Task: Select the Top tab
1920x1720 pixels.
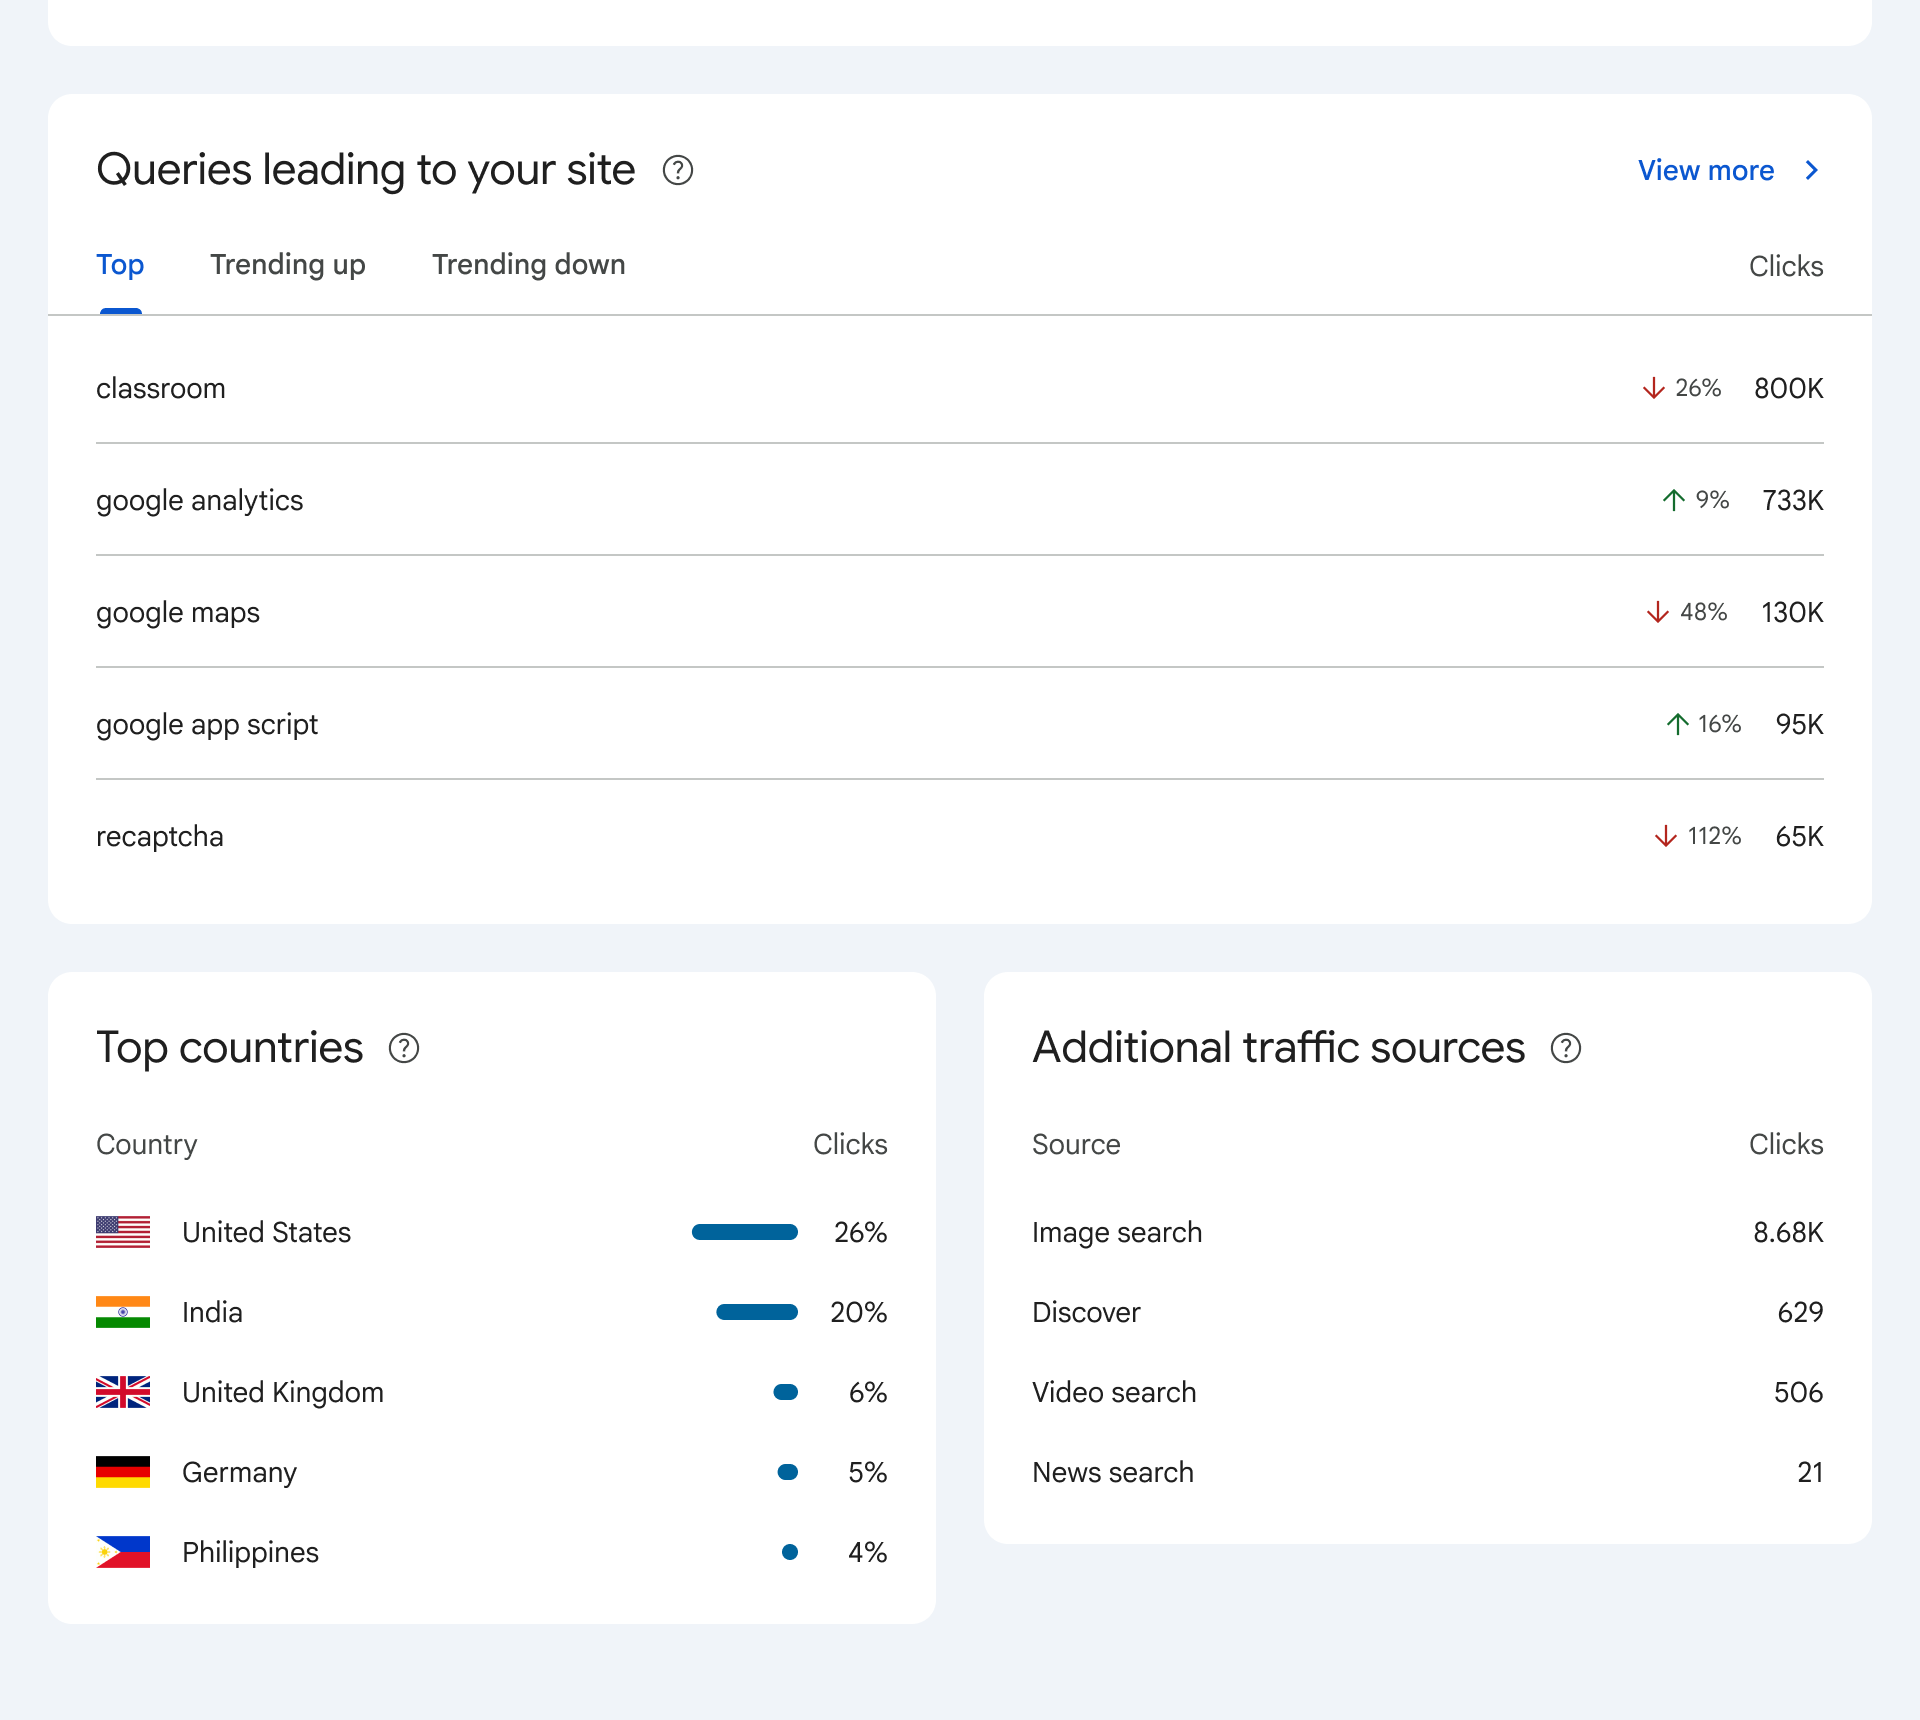Action: [x=120, y=265]
